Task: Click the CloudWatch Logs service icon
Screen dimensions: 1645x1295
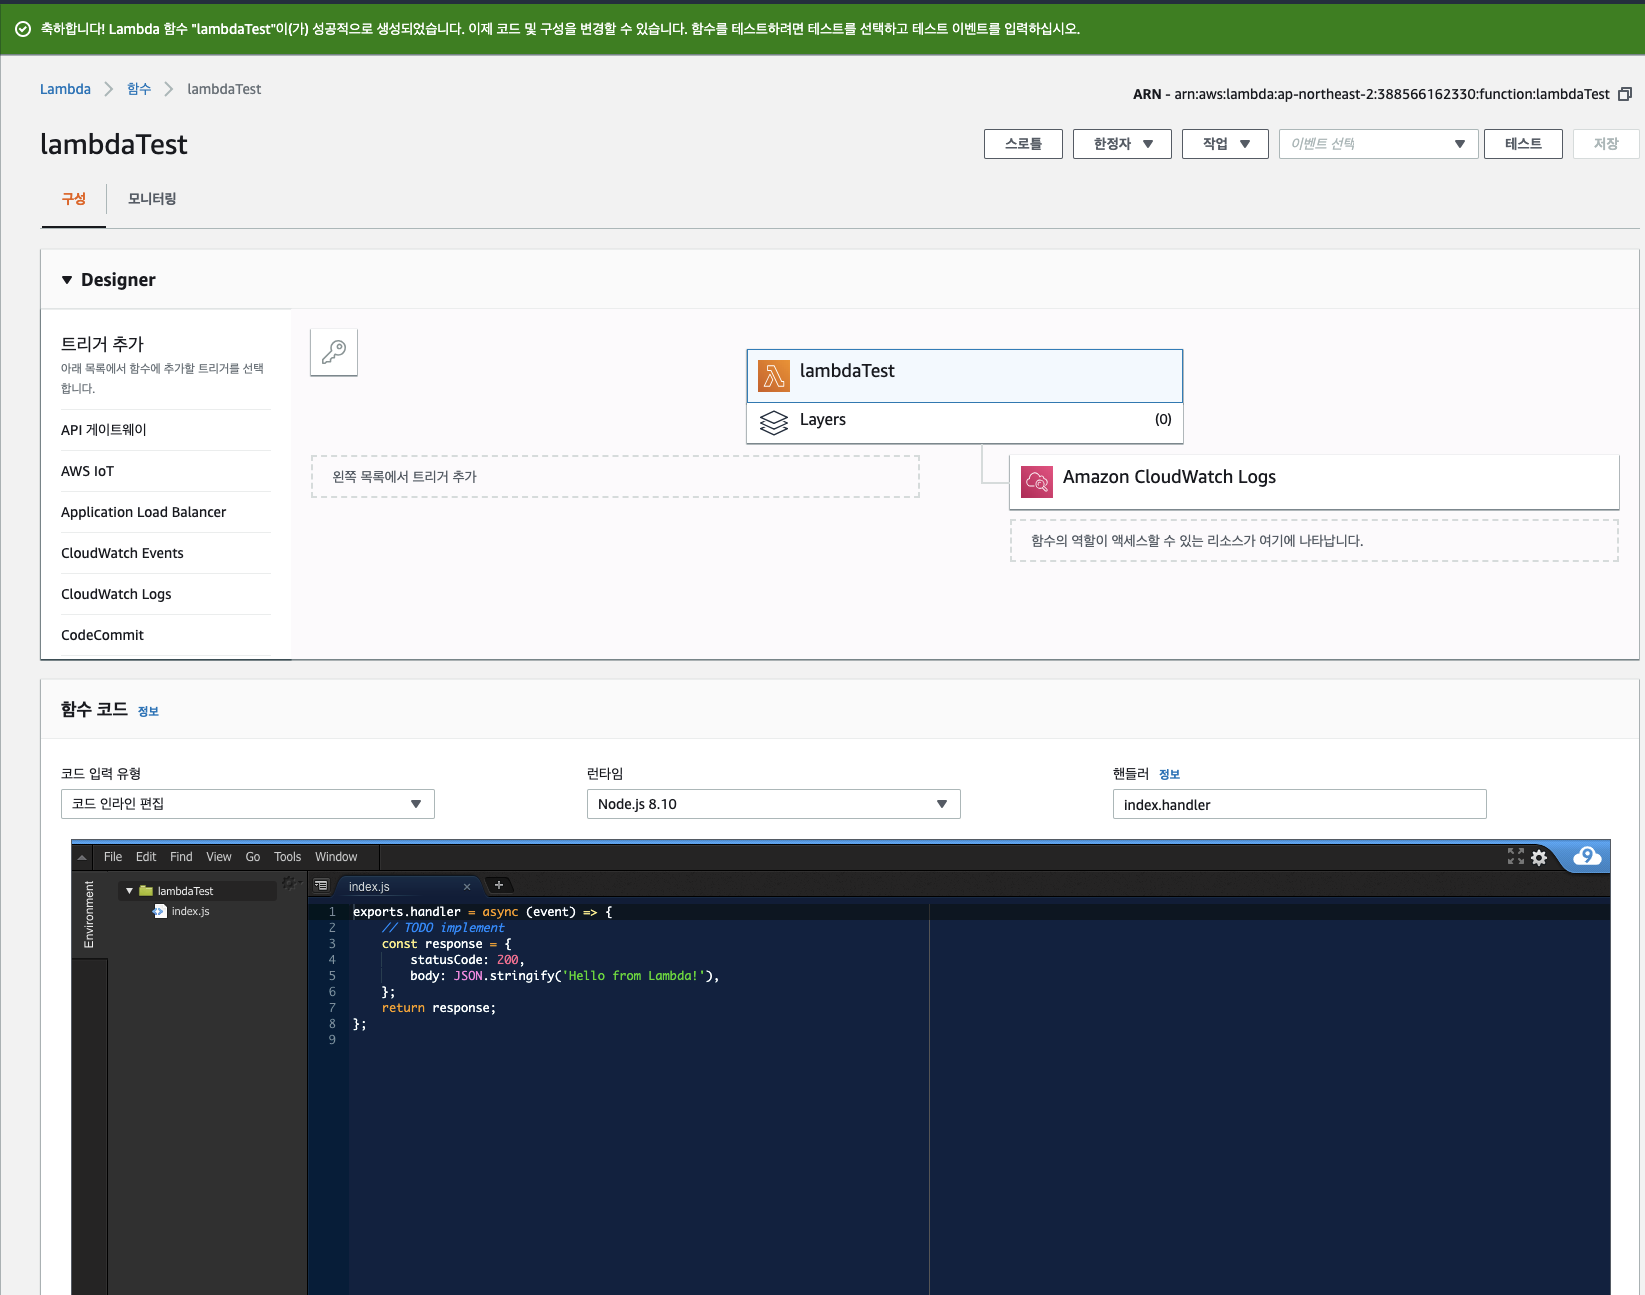Action: pos(1037,482)
